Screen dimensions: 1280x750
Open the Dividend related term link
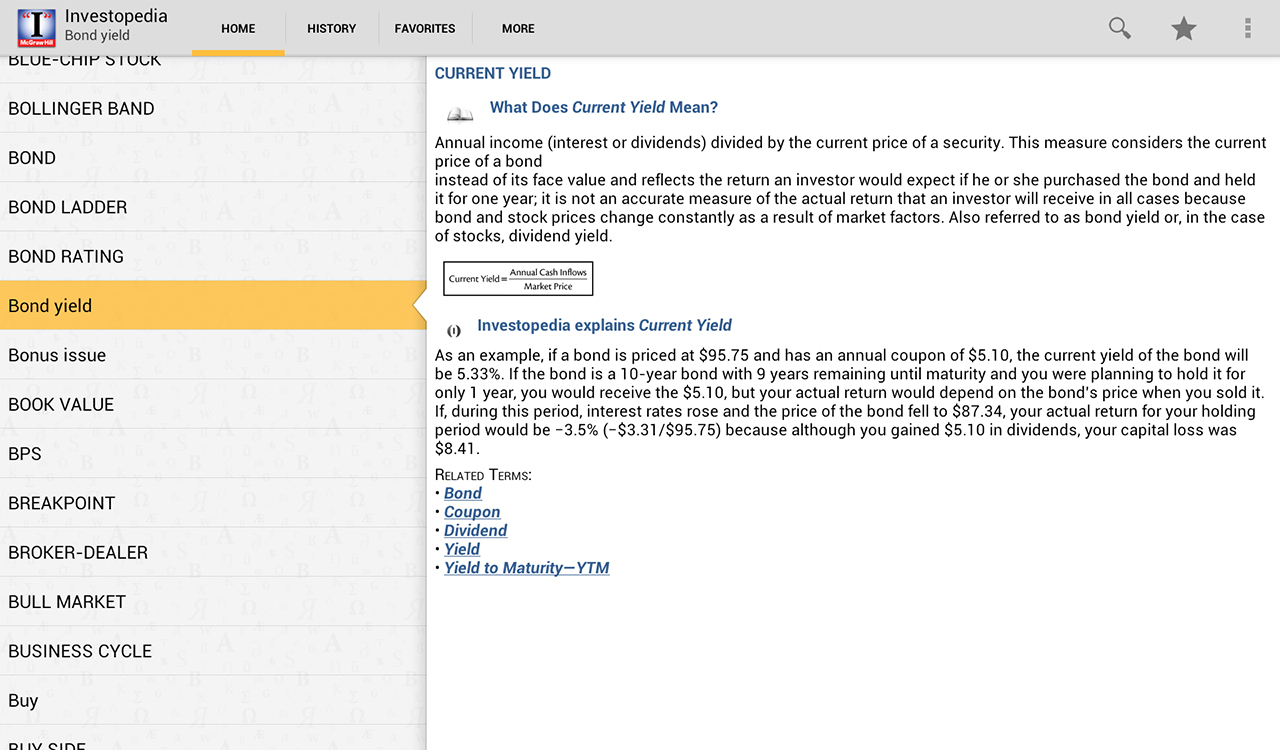(476, 530)
